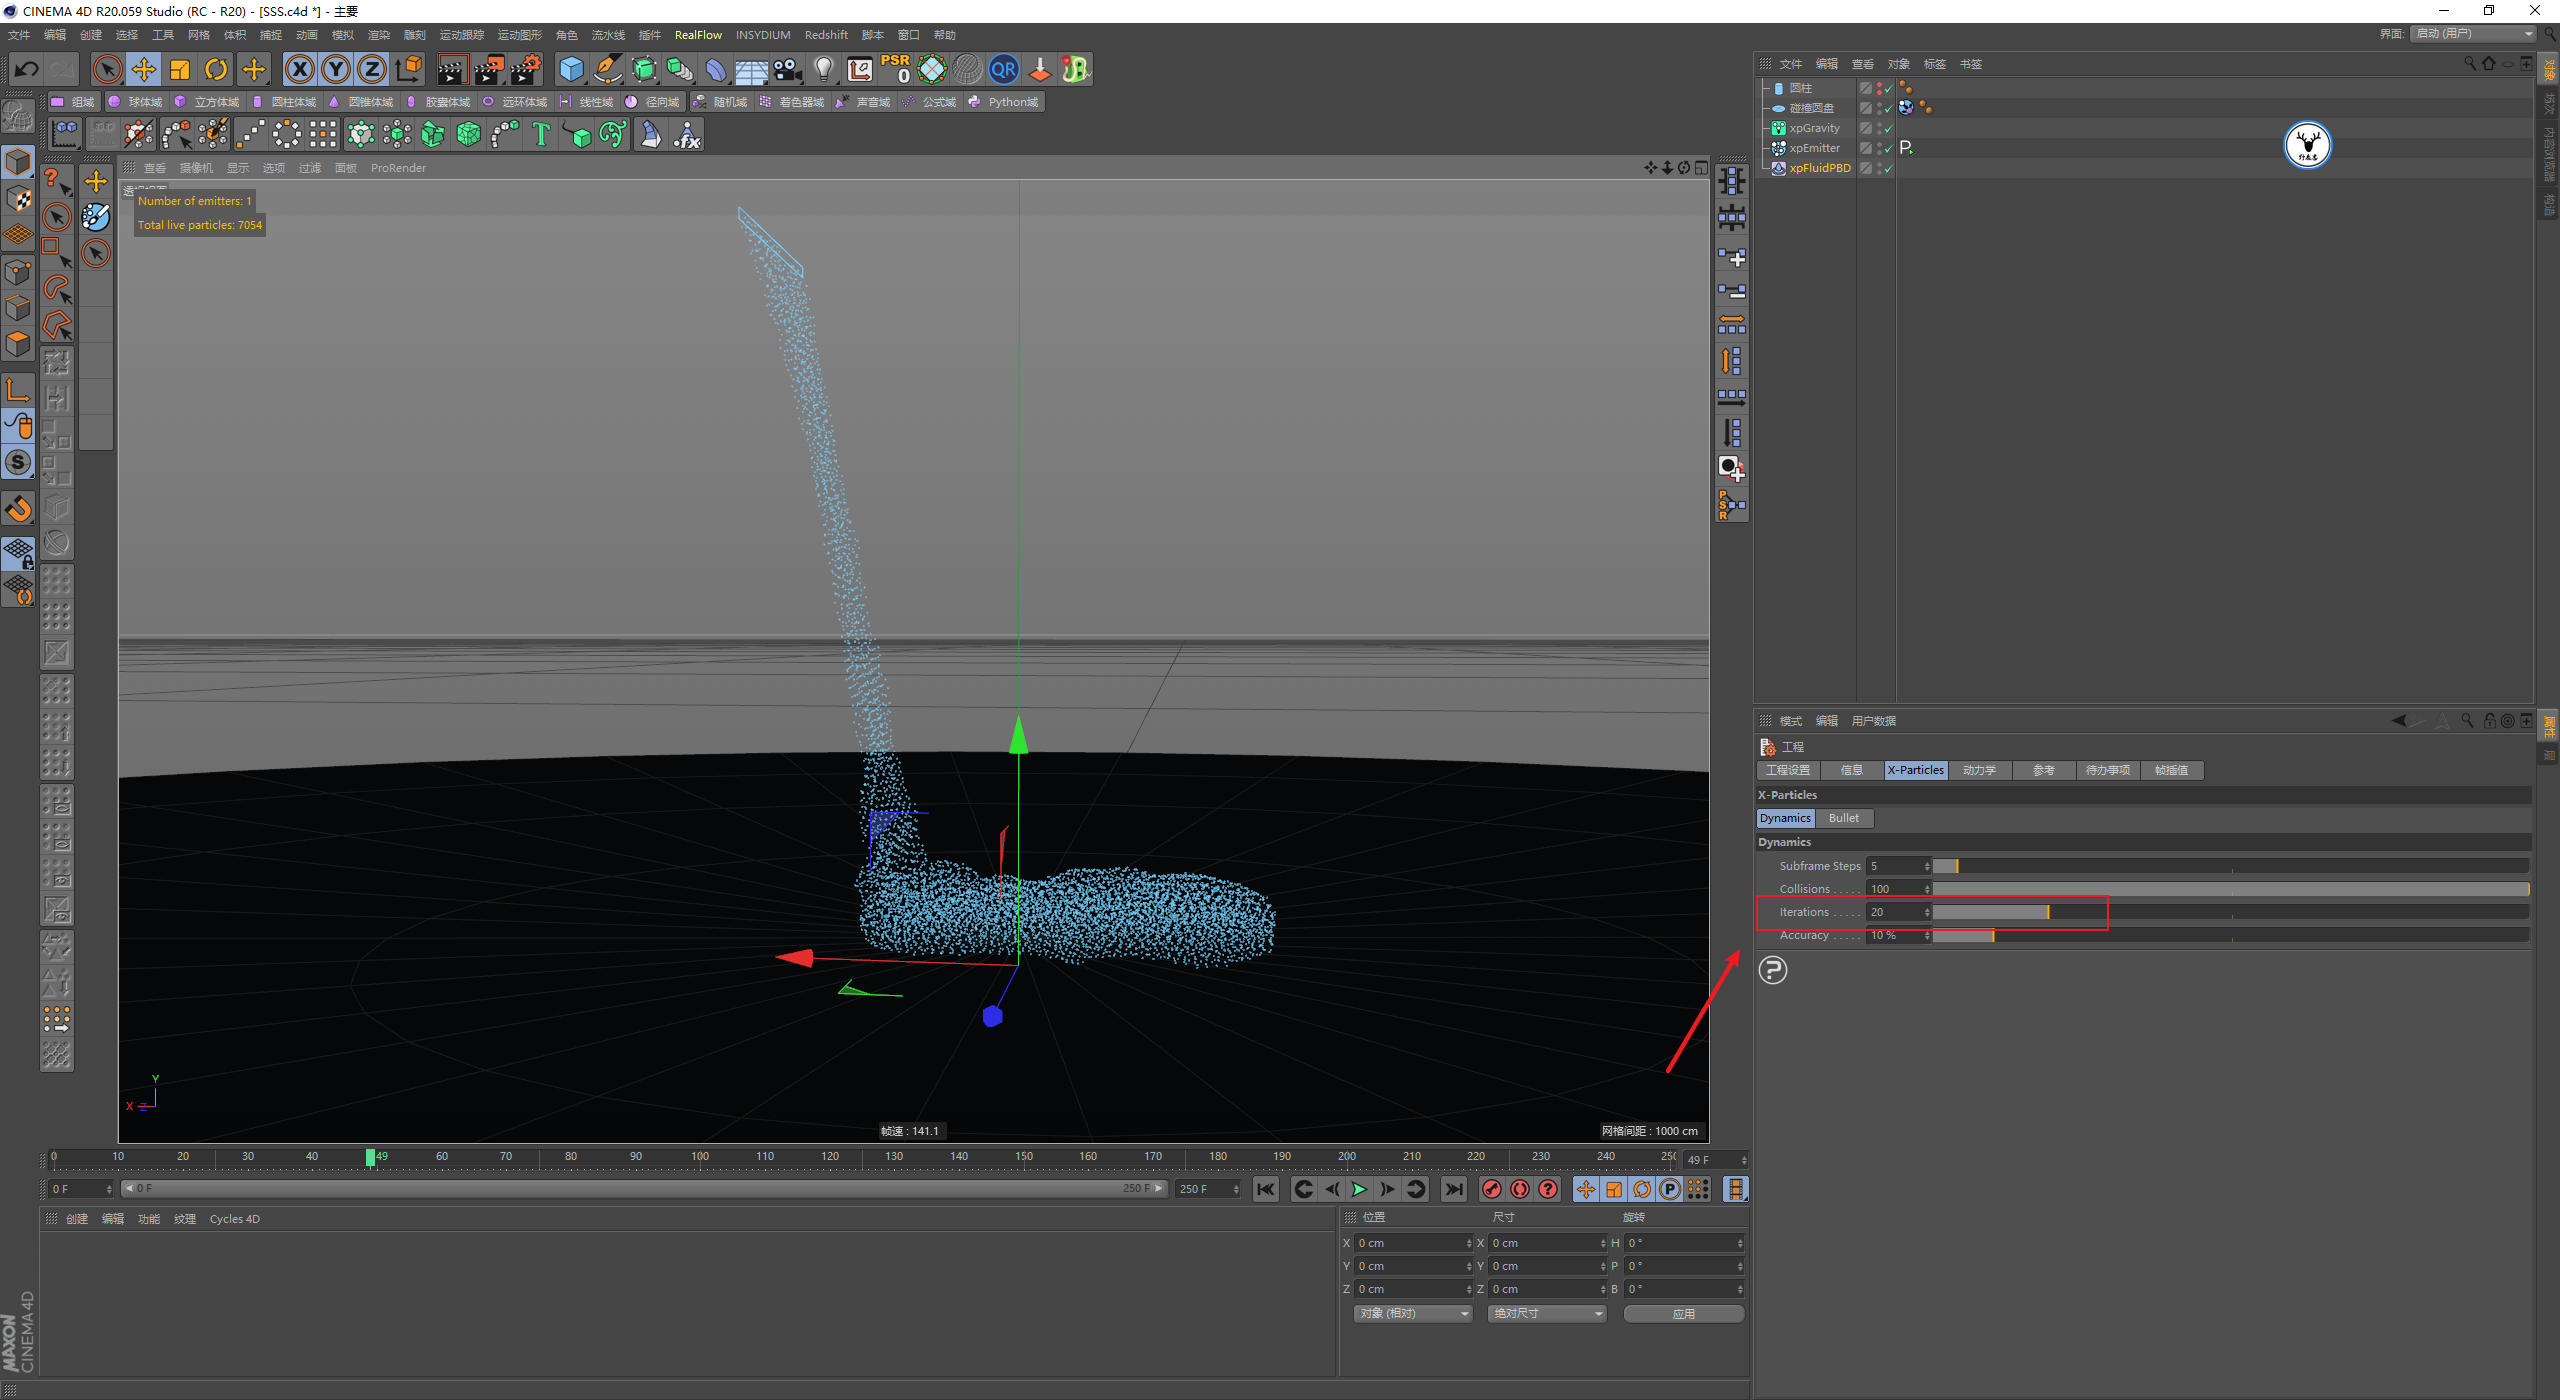
Task: Click the Scale tool icon
Action: click(180, 69)
